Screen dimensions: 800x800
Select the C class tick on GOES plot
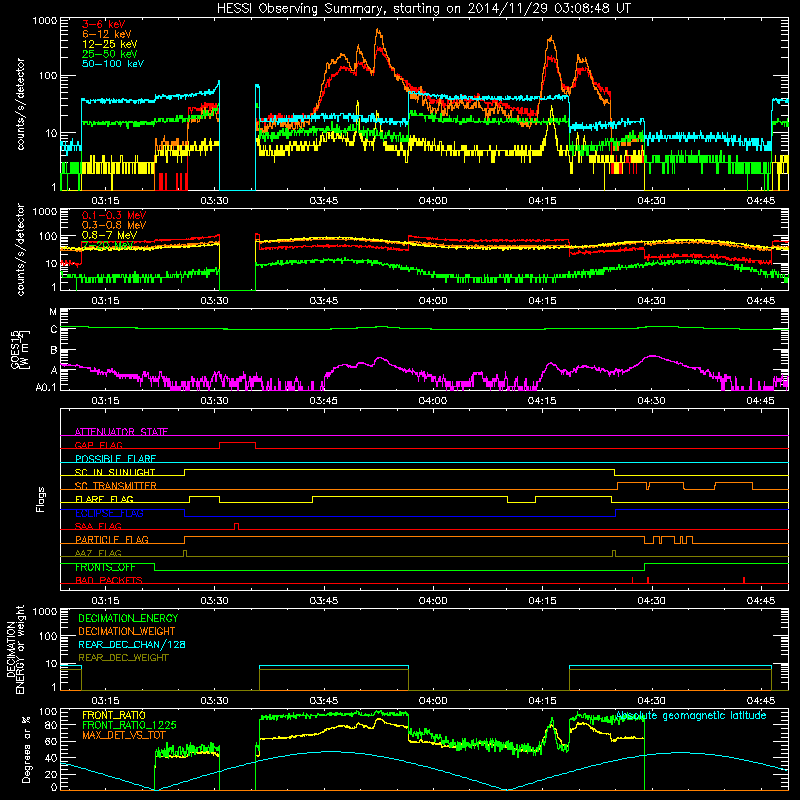pyautogui.click(x=54, y=330)
